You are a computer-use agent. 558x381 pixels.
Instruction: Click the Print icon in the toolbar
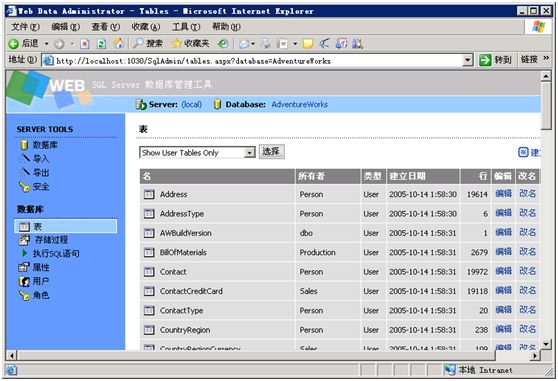point(265,43)
